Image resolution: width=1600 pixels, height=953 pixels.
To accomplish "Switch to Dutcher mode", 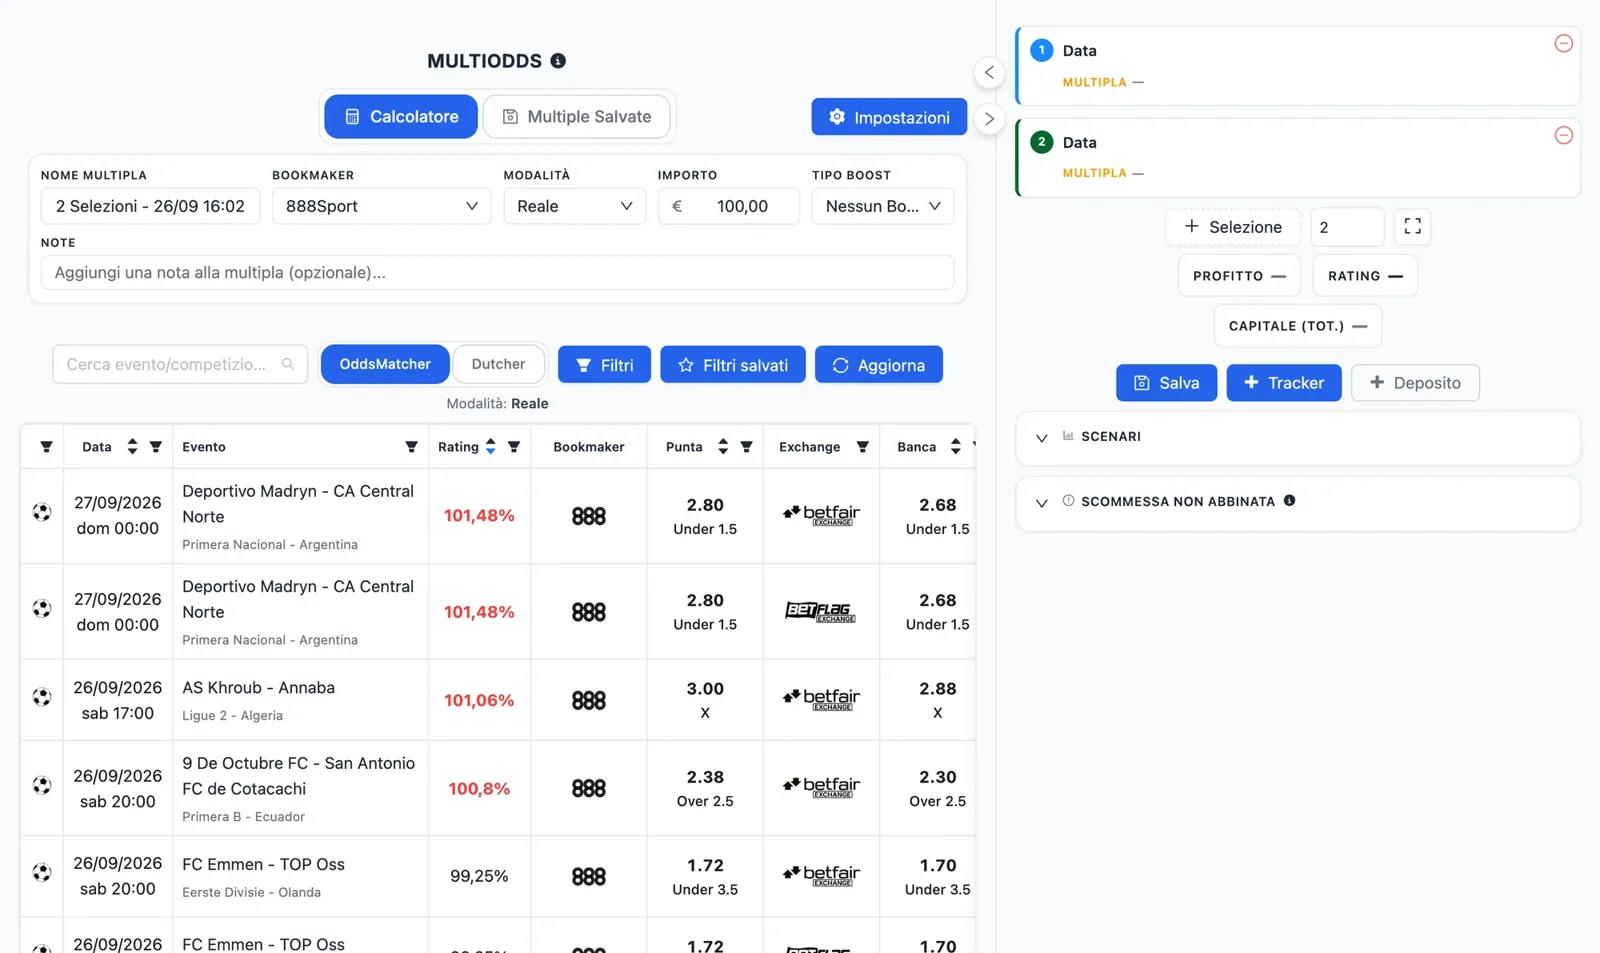I will point(498,364).
